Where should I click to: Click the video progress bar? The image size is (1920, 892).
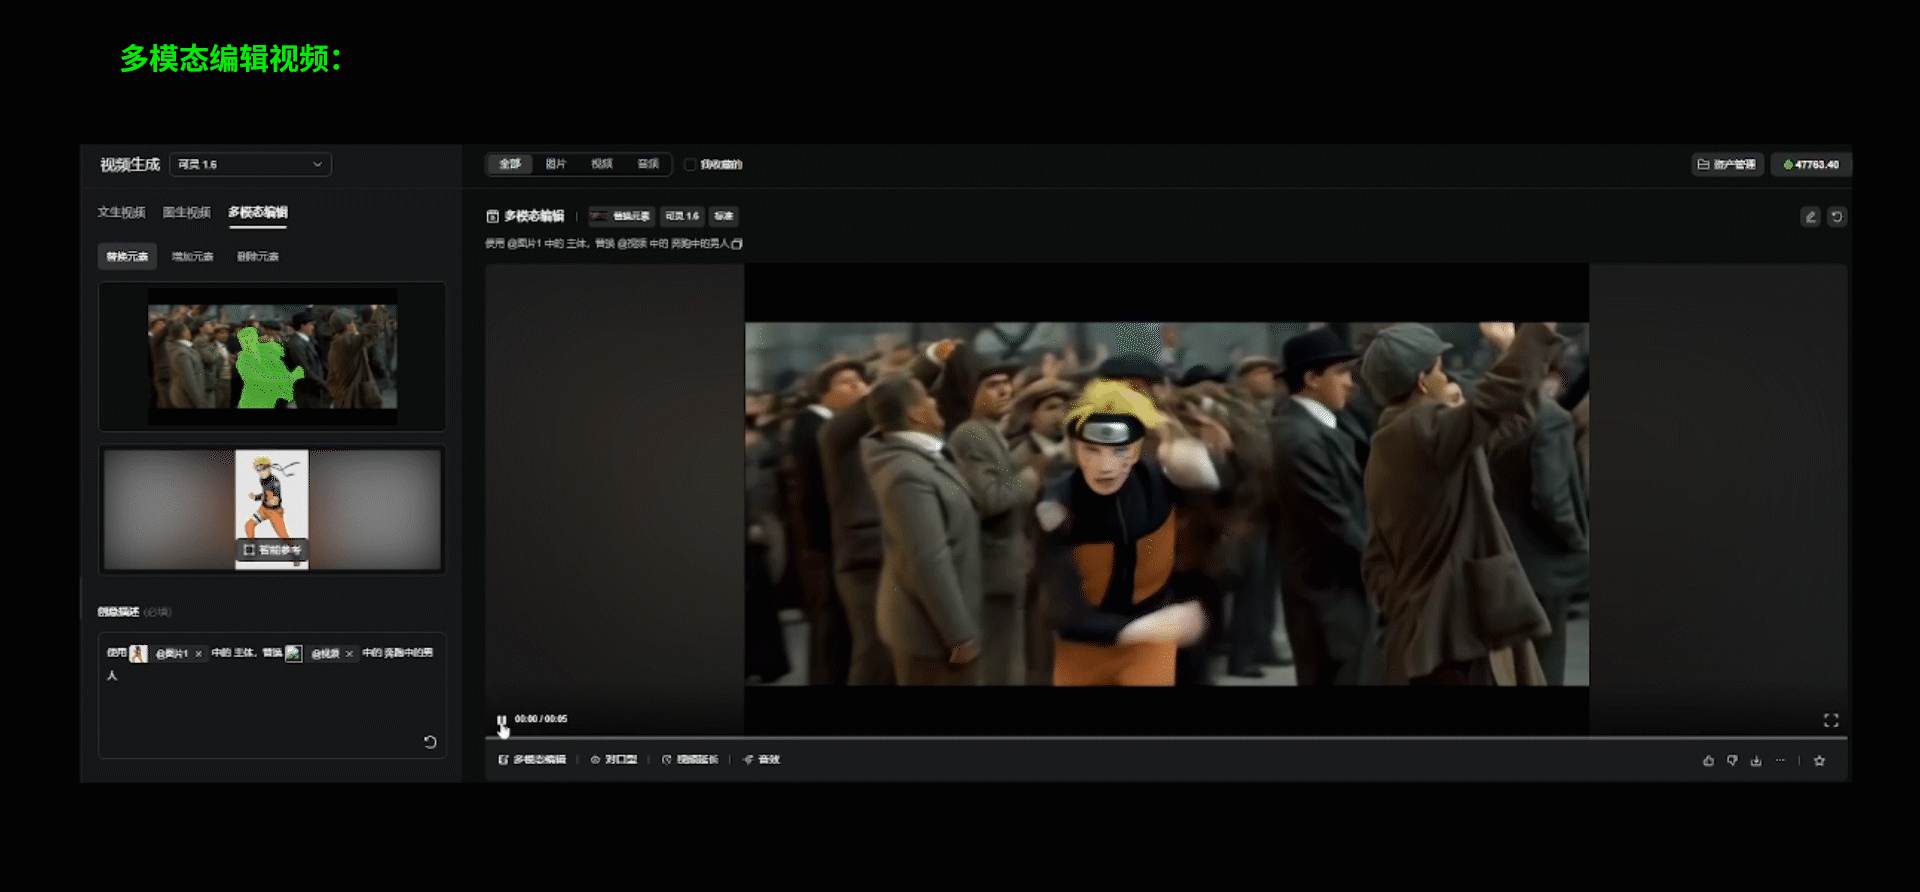[x=1166, y=738]
